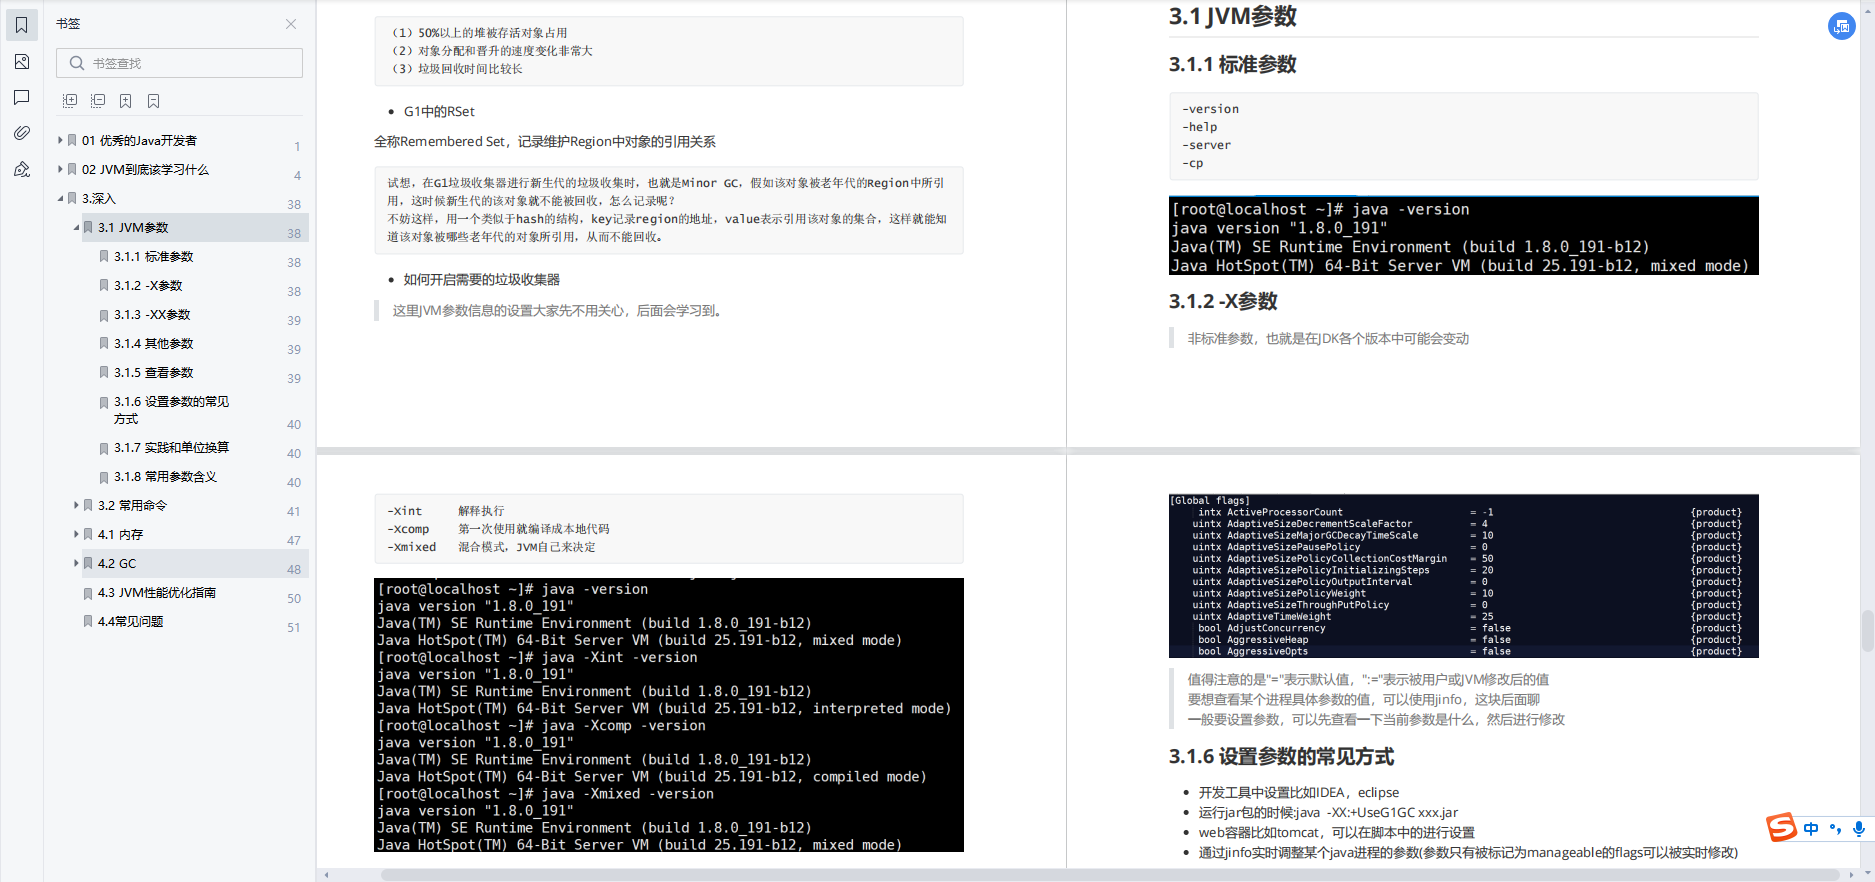The width and height of the screenshot is (1875, 882).
Task: Select the '3.深入' bookmark
Action: click(x=99, y=199)
